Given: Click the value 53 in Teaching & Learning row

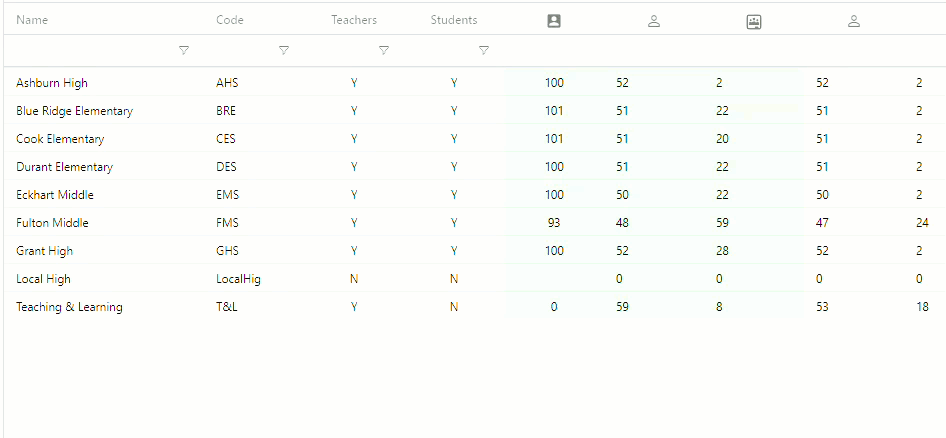Looking at the screenshot, I should pyautogui.click(x=822, y=306).
